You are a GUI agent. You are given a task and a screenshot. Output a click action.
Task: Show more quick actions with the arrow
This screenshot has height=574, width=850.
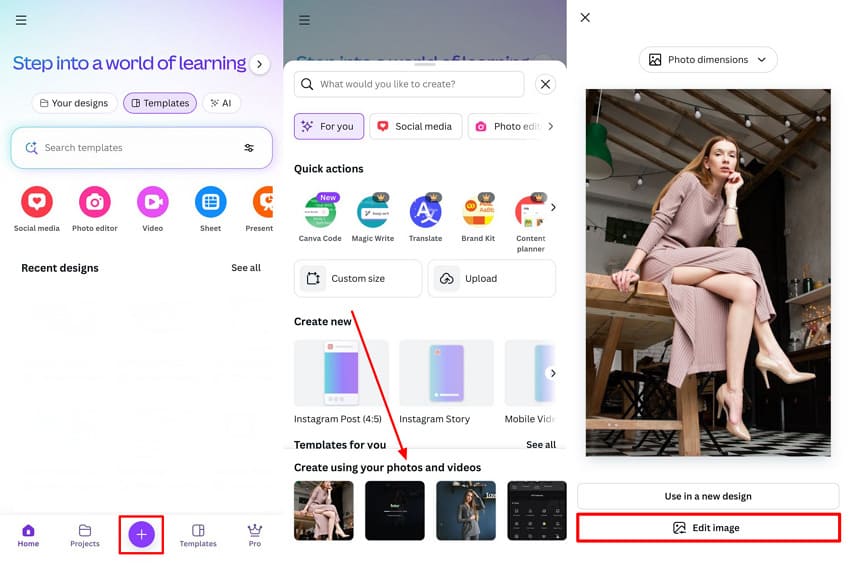coord(553,207)
